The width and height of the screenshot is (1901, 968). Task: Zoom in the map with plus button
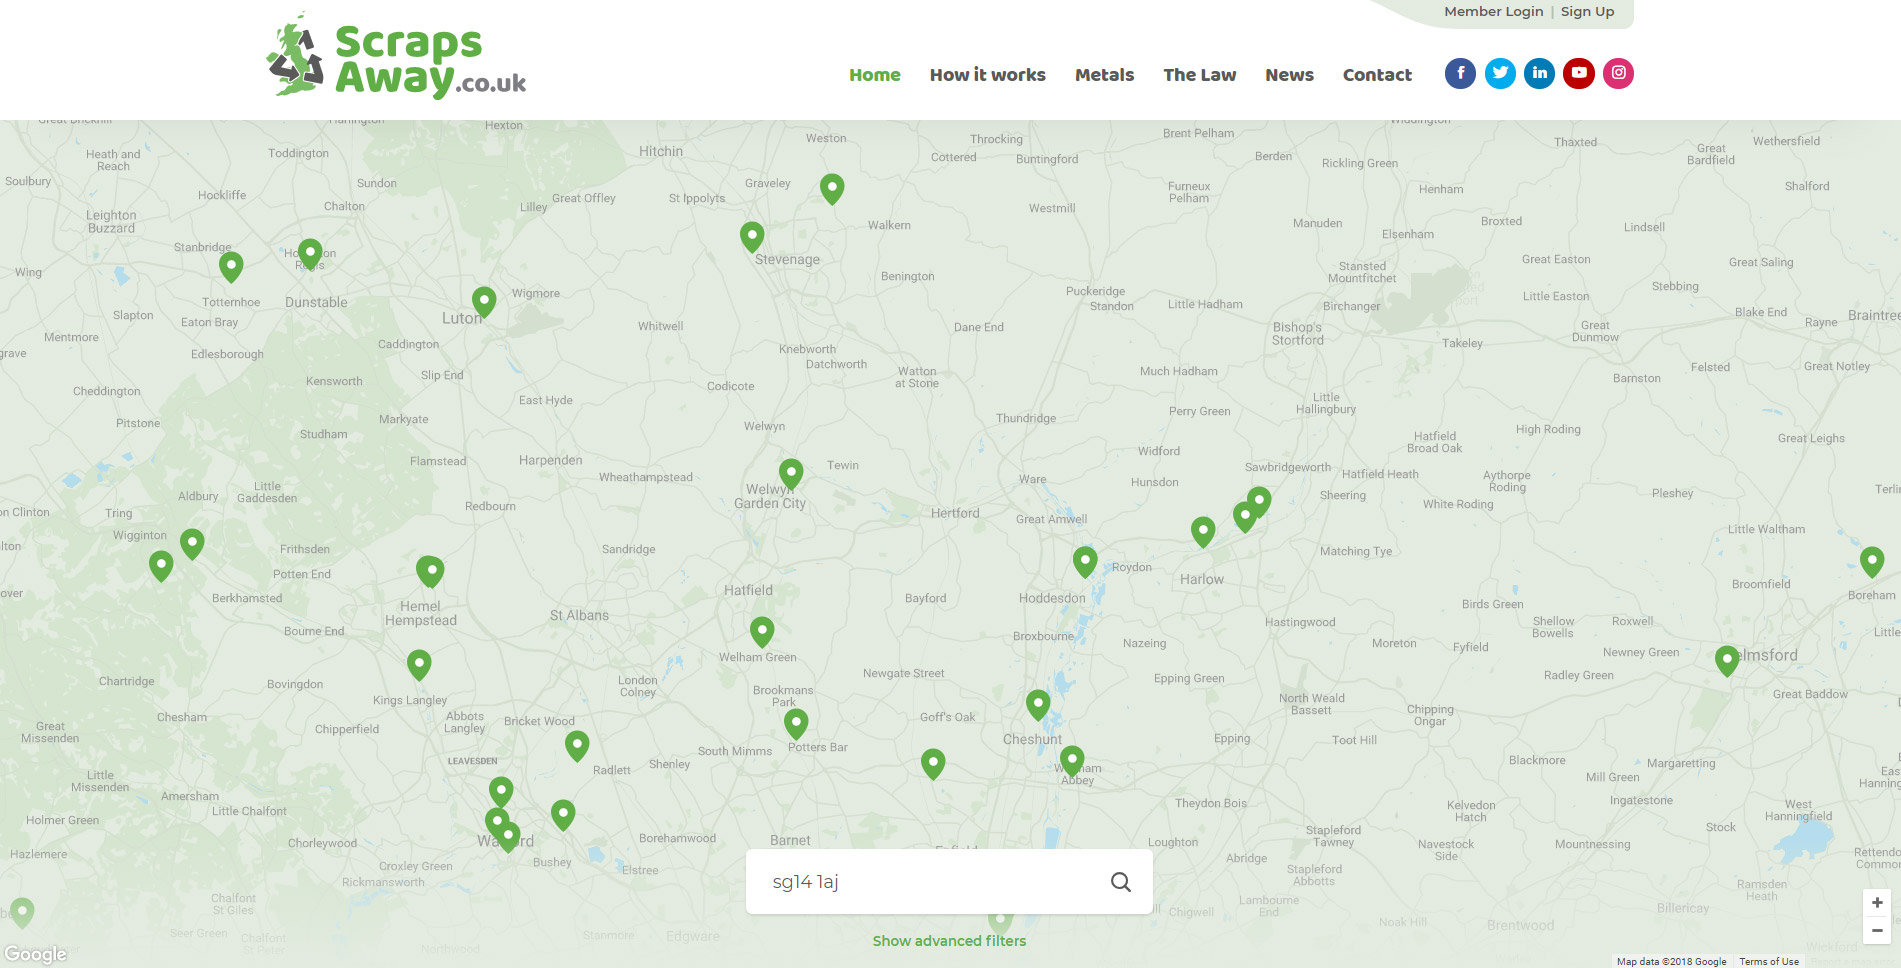[1877, 903]
